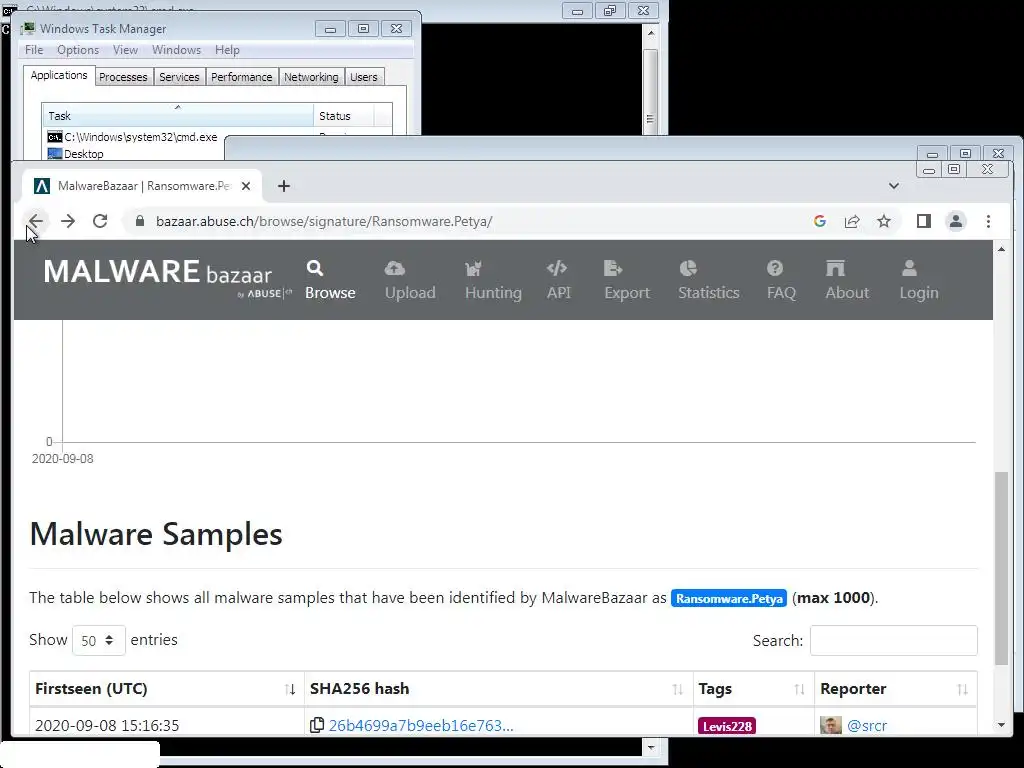The image size is (1024, 768).
Task: Copy the SHA256 hash with copy icon
Action: [x=317, y=725]
